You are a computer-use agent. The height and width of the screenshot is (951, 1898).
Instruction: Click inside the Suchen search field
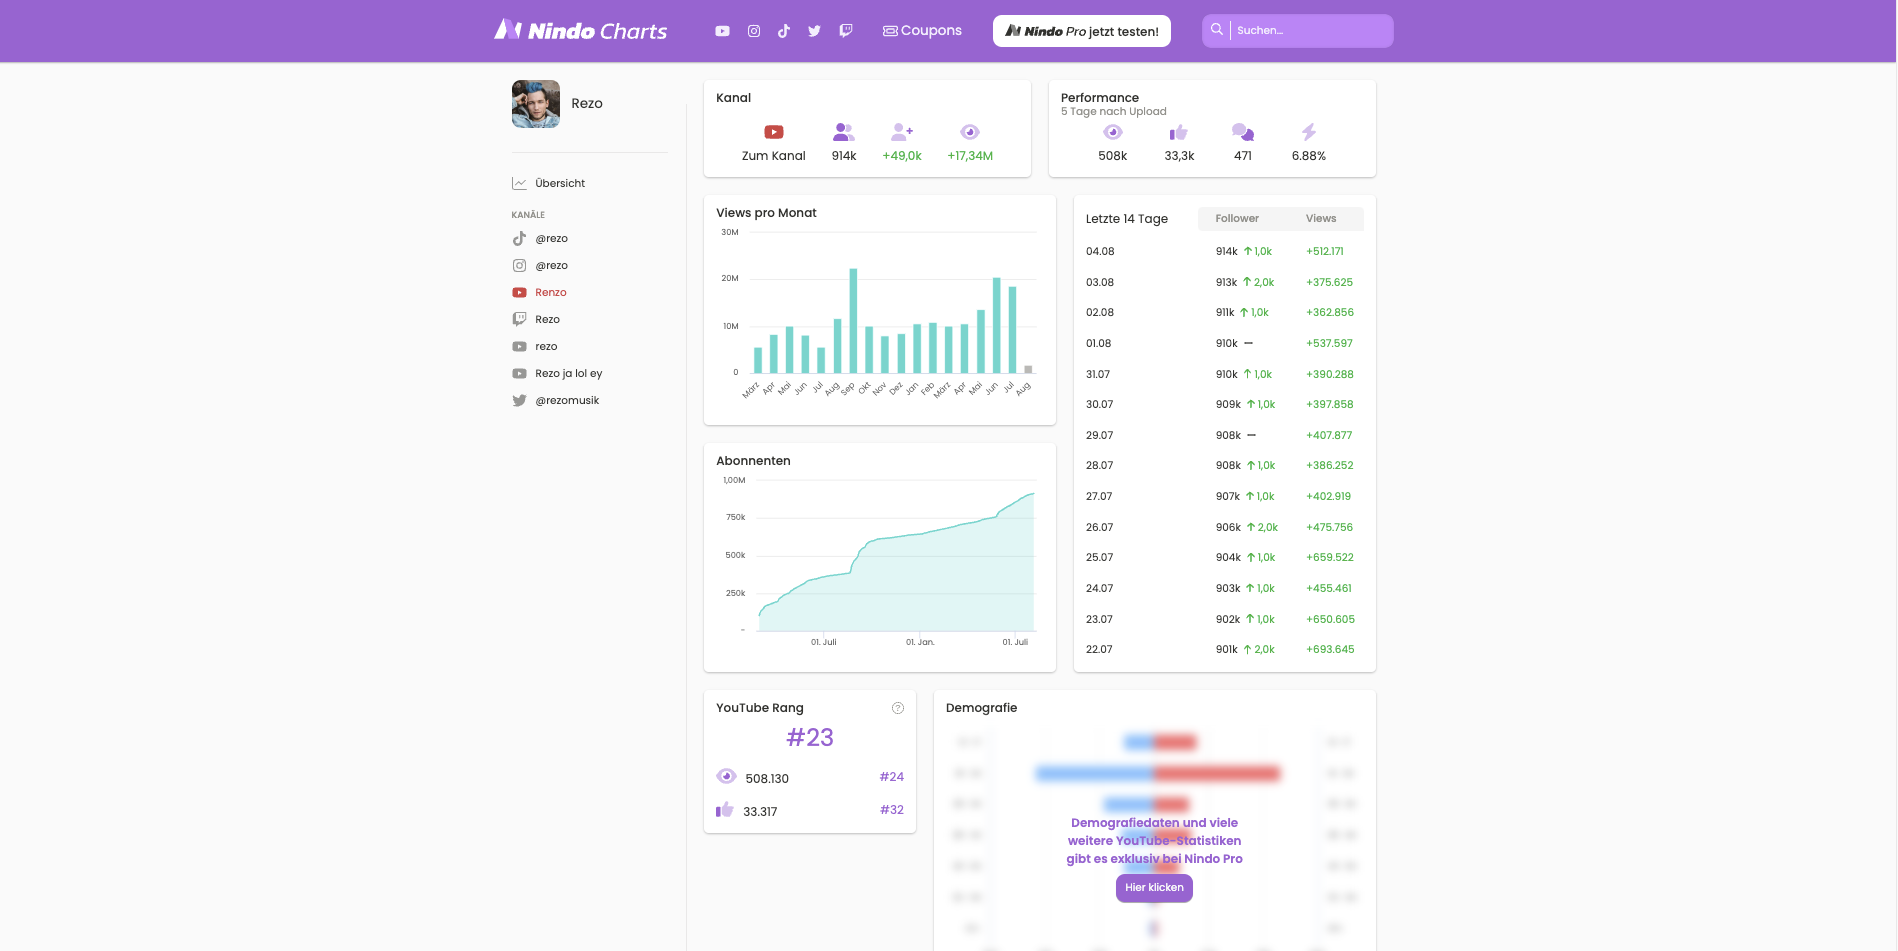click(1310, 31)
